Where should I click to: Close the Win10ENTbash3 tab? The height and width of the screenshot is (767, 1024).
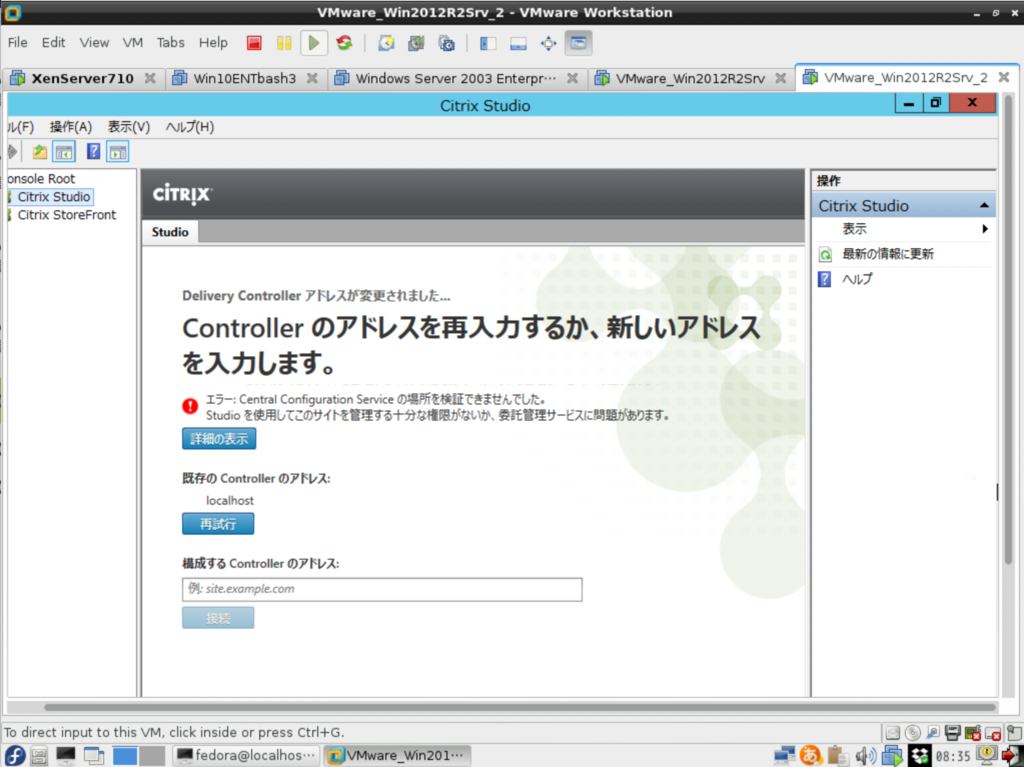pyautogui.click(x=312, y=78)
